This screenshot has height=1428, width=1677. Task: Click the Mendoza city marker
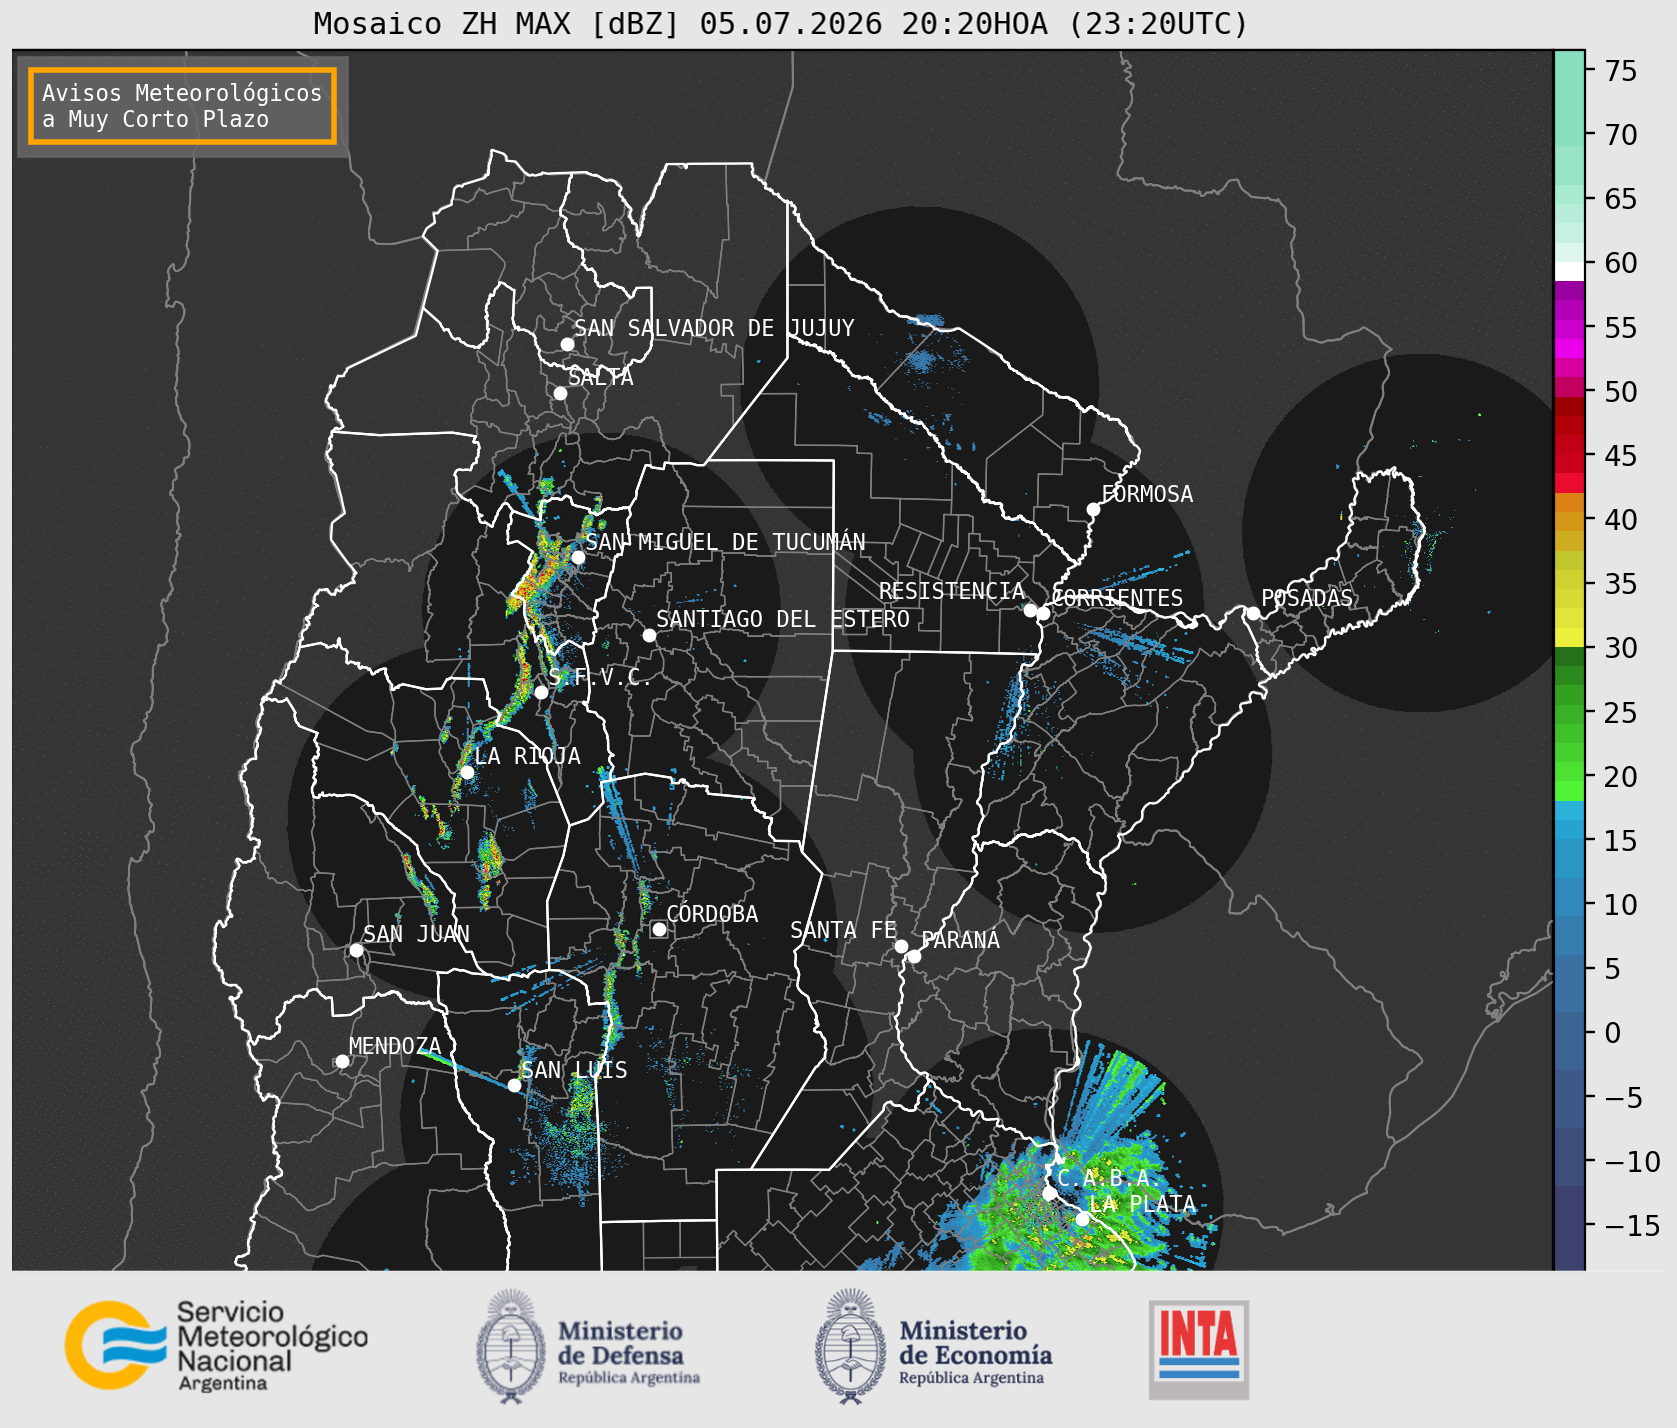[342, 1061]
